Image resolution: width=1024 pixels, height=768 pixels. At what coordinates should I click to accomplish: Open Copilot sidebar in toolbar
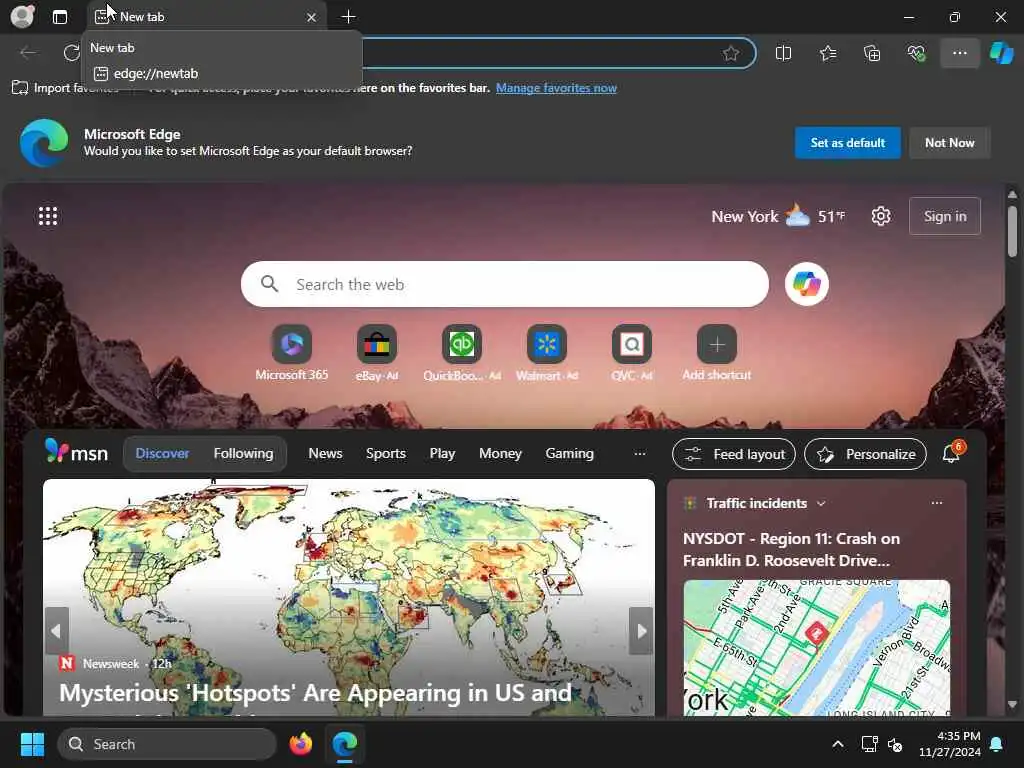(x=1002, y=53)
